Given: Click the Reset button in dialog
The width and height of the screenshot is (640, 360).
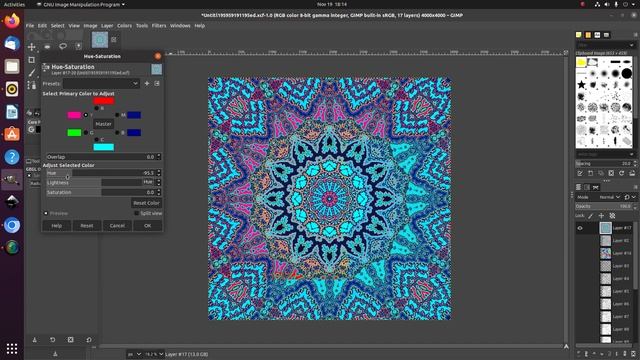Looking at the screenshot, I should pos(87,225).
